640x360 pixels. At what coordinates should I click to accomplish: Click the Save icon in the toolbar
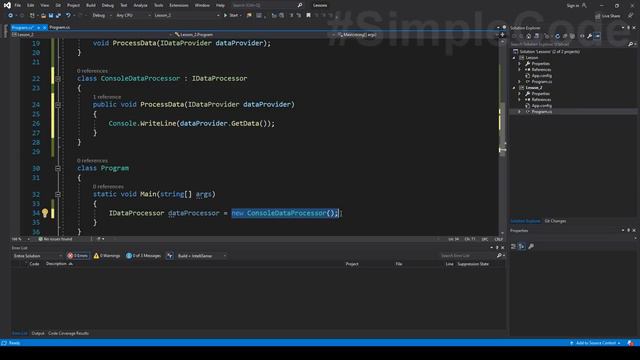(51, 15)
